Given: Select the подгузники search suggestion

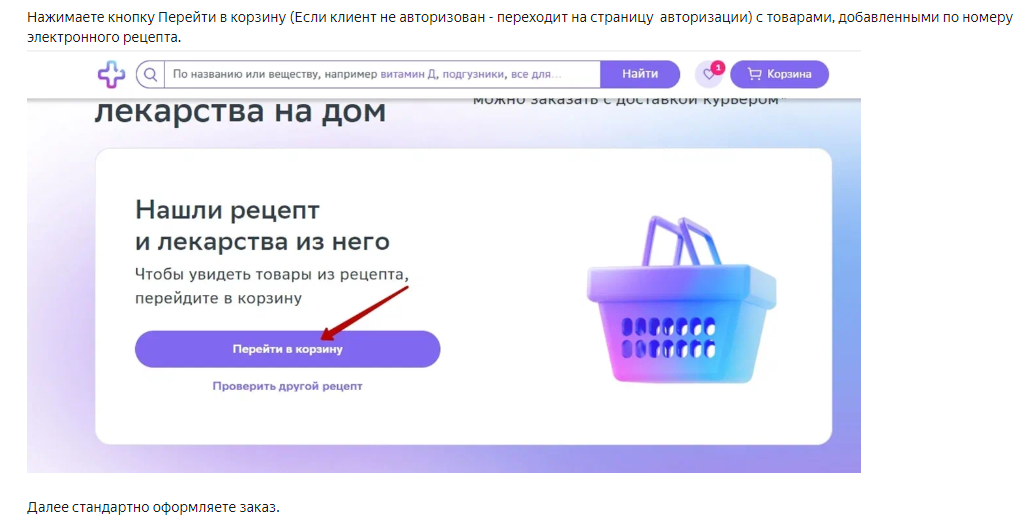Looking at the screenshot, I should point(474,75).
